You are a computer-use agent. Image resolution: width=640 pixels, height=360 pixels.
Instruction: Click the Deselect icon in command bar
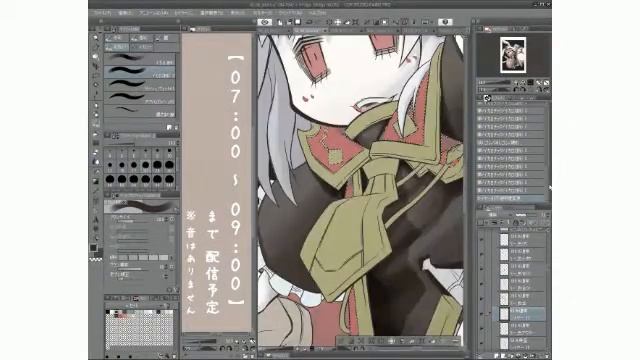367,22
